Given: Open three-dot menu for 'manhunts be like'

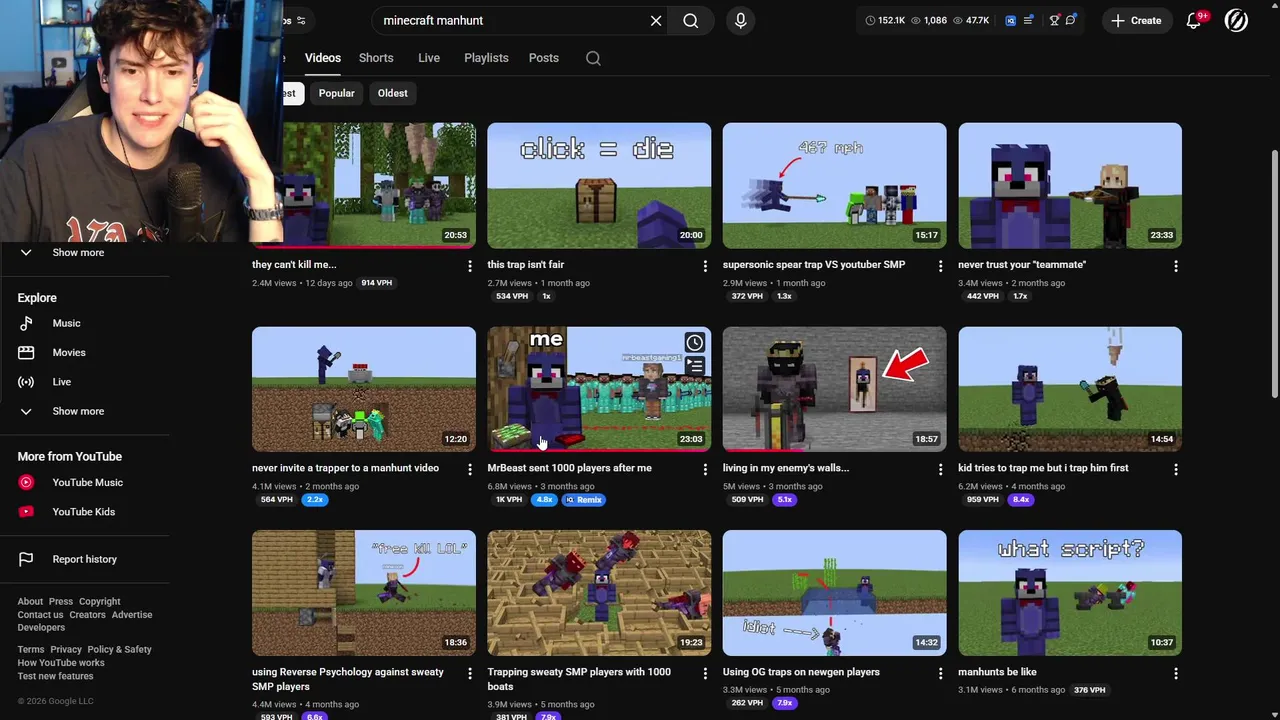Looking at the screenshot, I should pyautogui.click(x=1176, y=674).
